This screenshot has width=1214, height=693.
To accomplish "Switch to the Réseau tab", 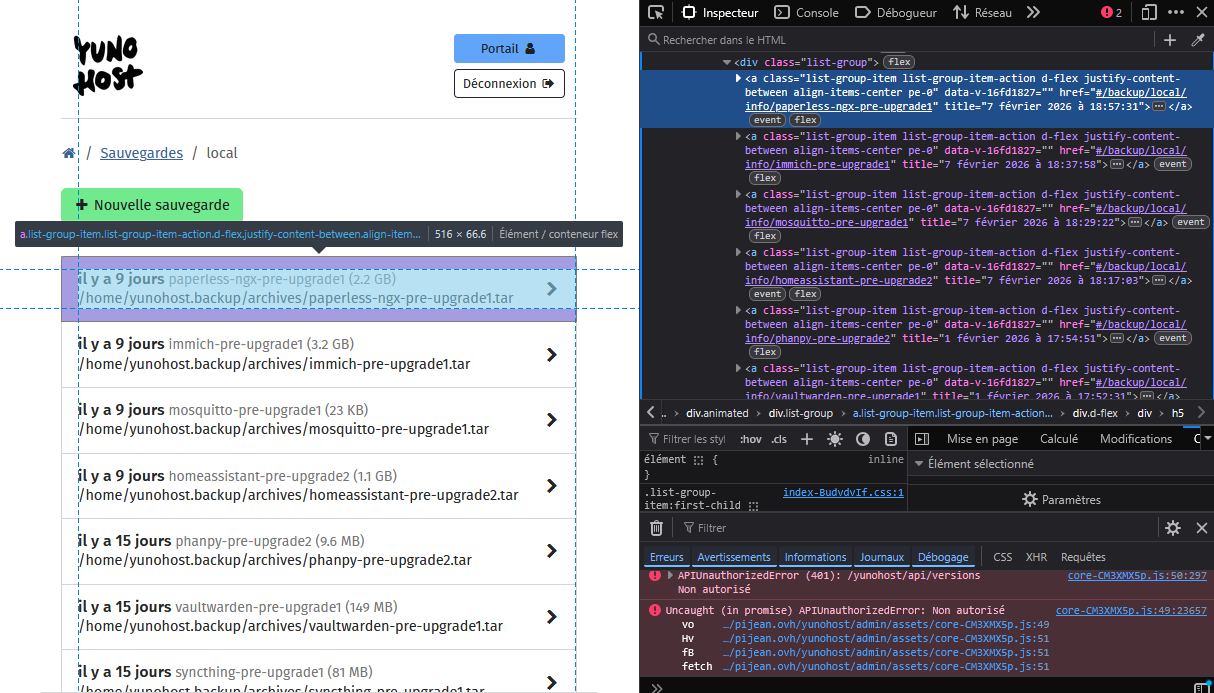I will tap(982, 13).
